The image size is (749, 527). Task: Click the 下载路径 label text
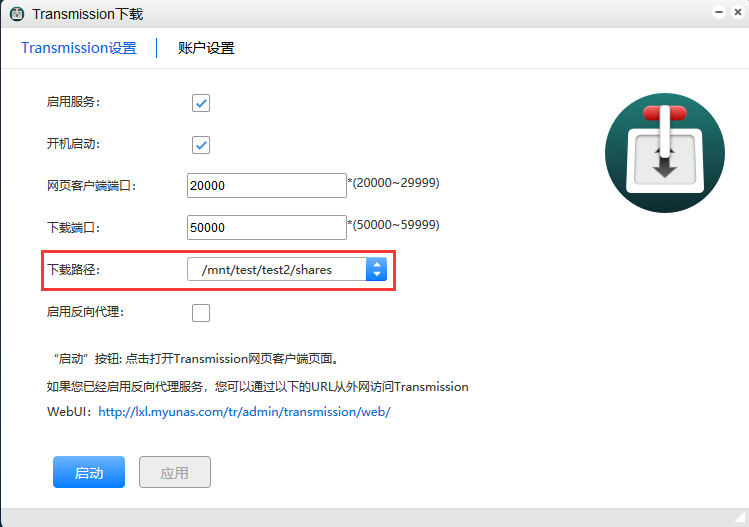click(x=74, y=269)
